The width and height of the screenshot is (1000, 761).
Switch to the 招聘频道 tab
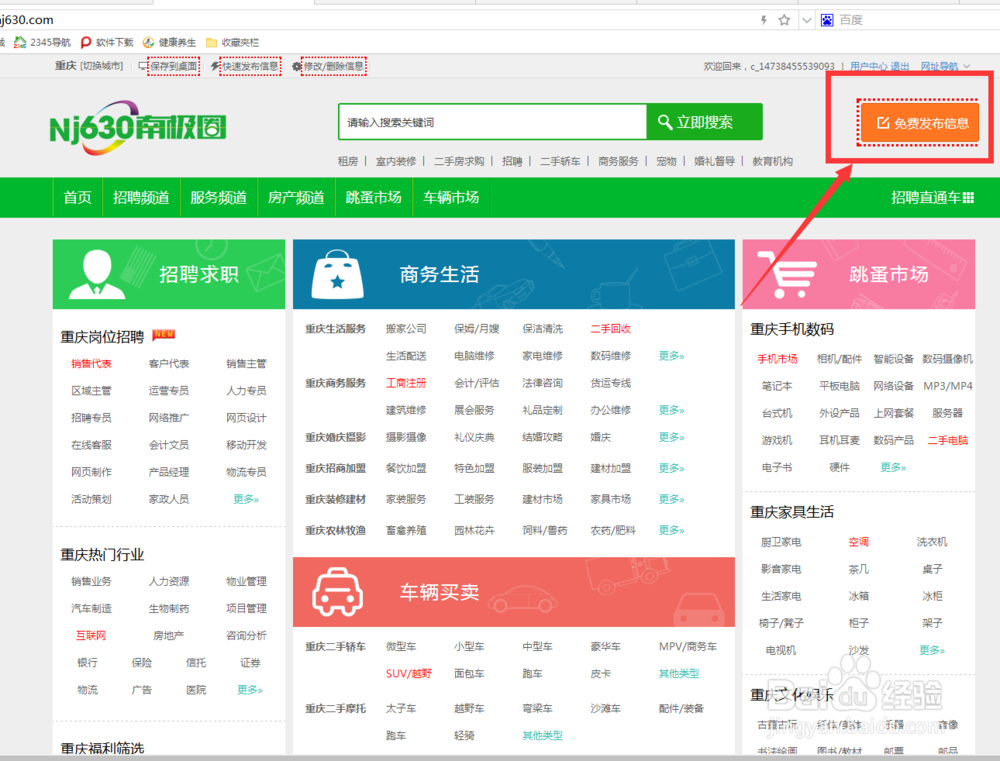point(140,197)
